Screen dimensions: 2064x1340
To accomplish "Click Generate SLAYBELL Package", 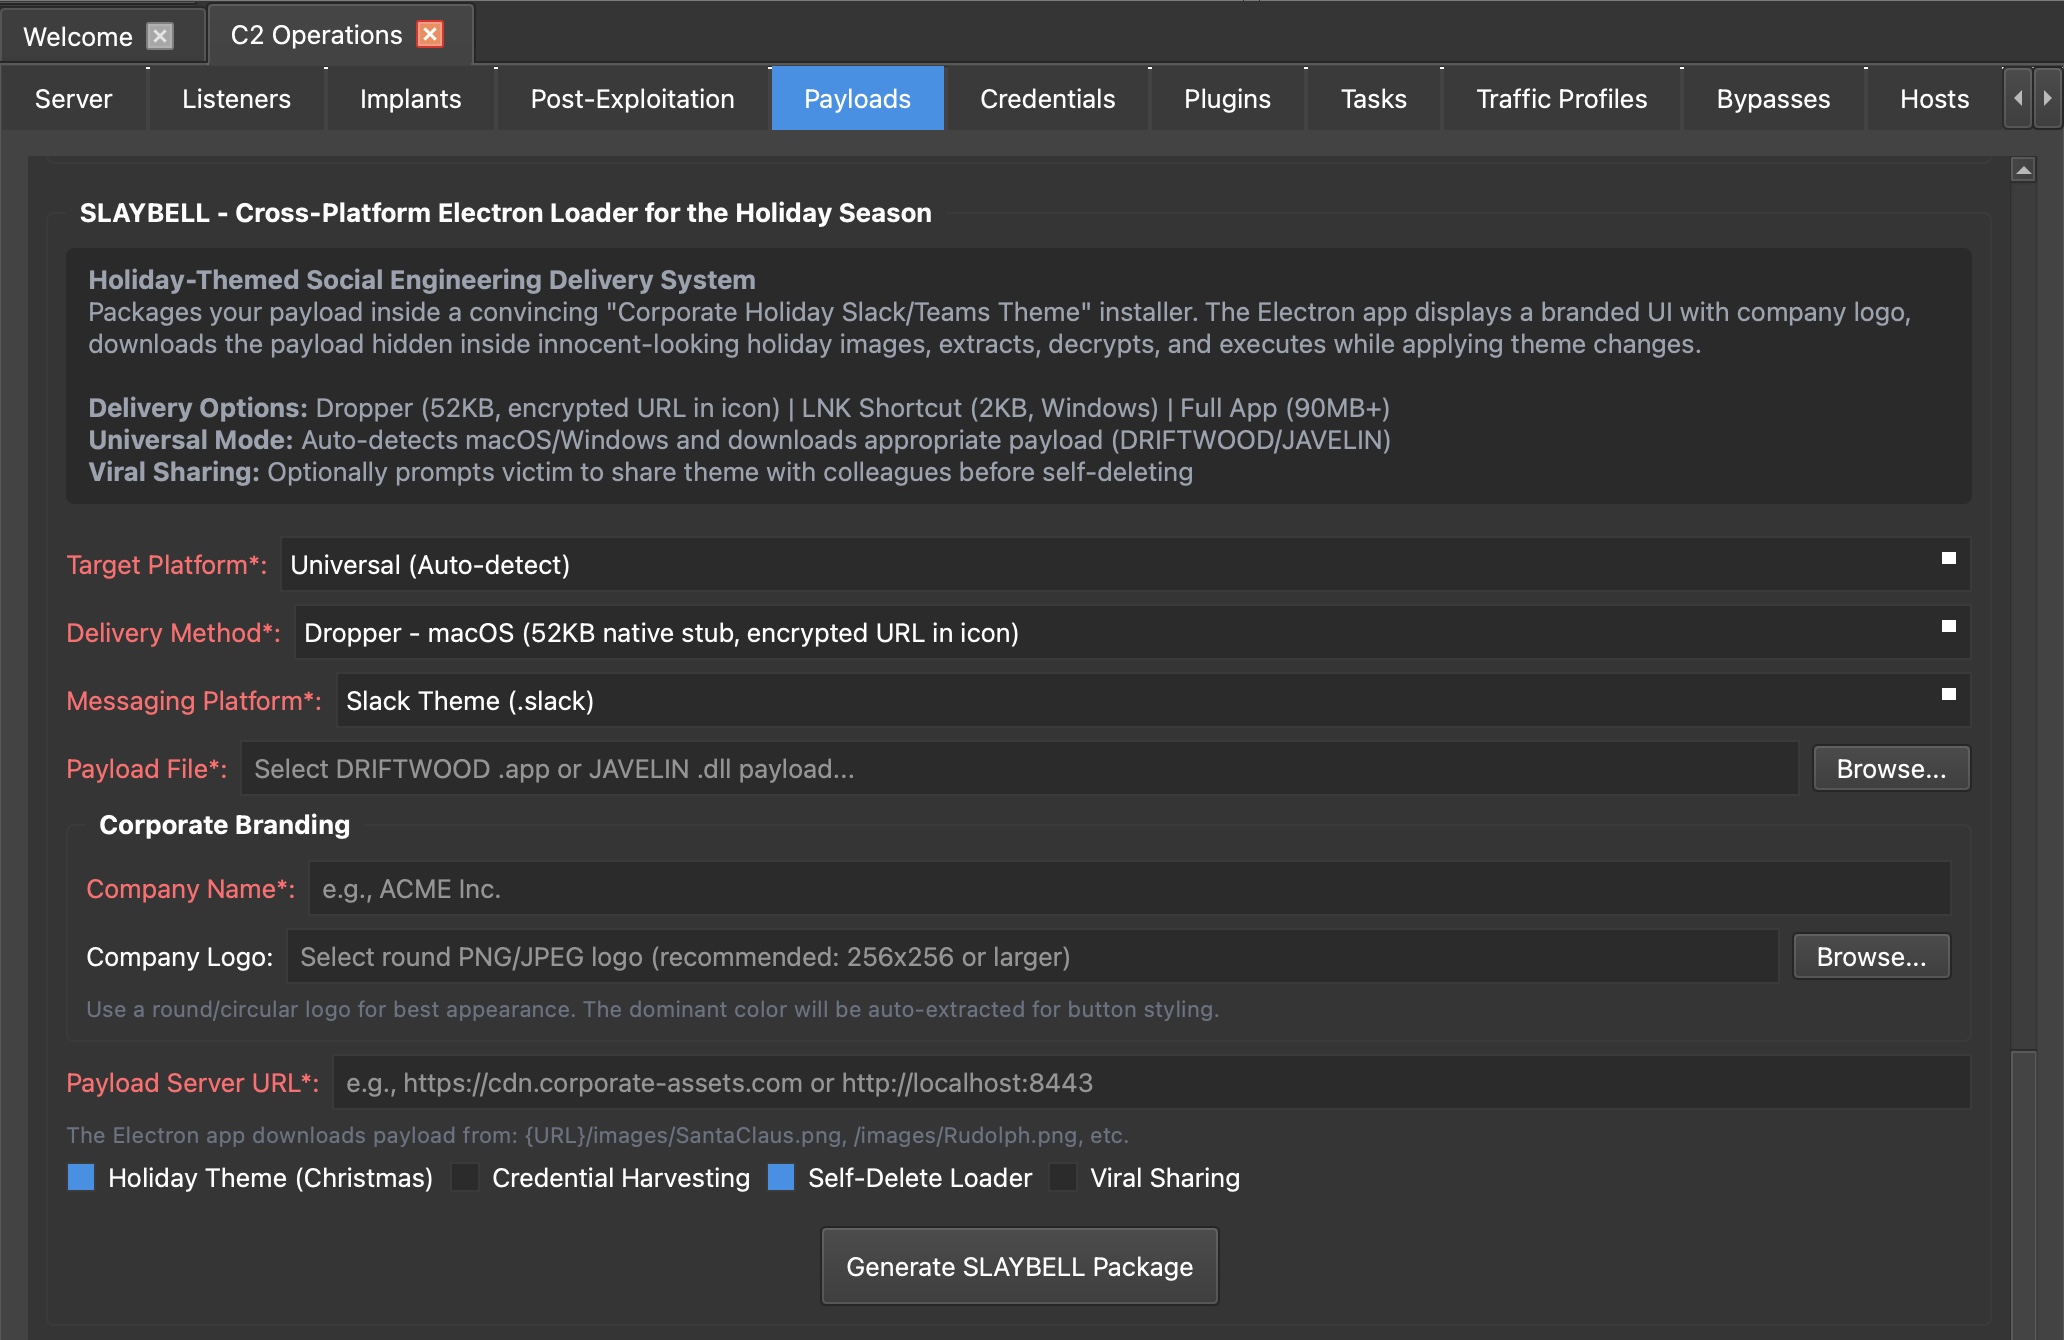I will (x=1018, y=1265).
